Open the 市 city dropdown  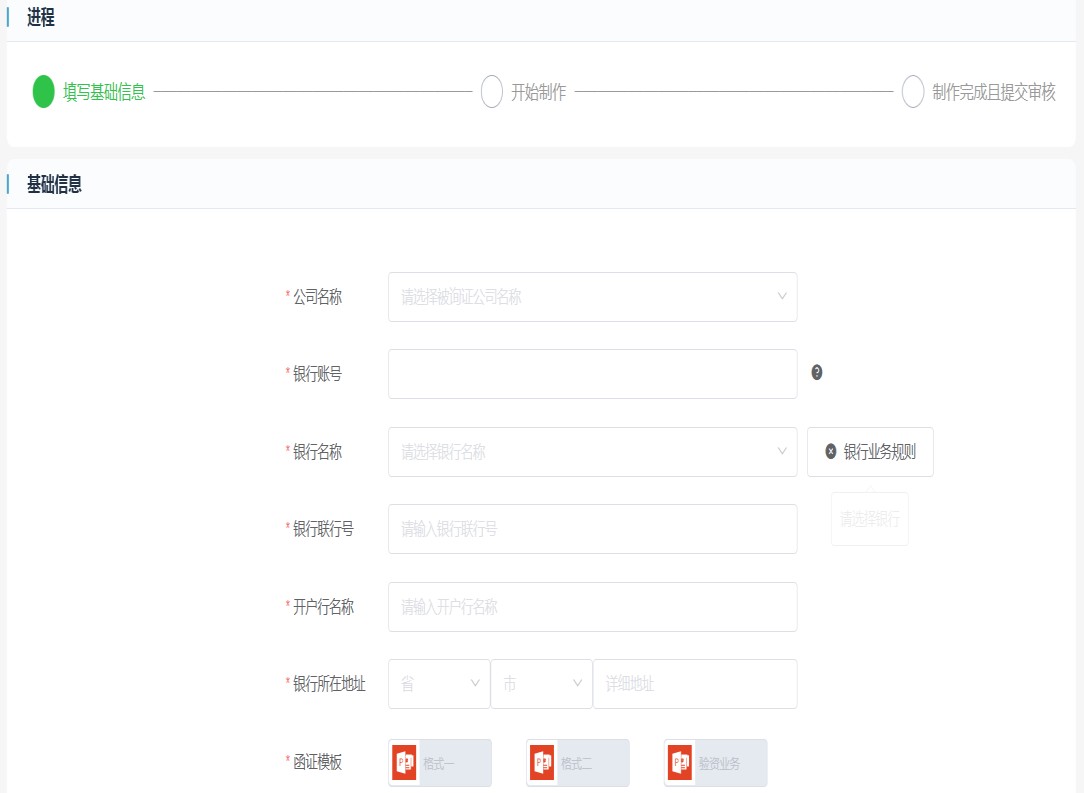[541, 684]
